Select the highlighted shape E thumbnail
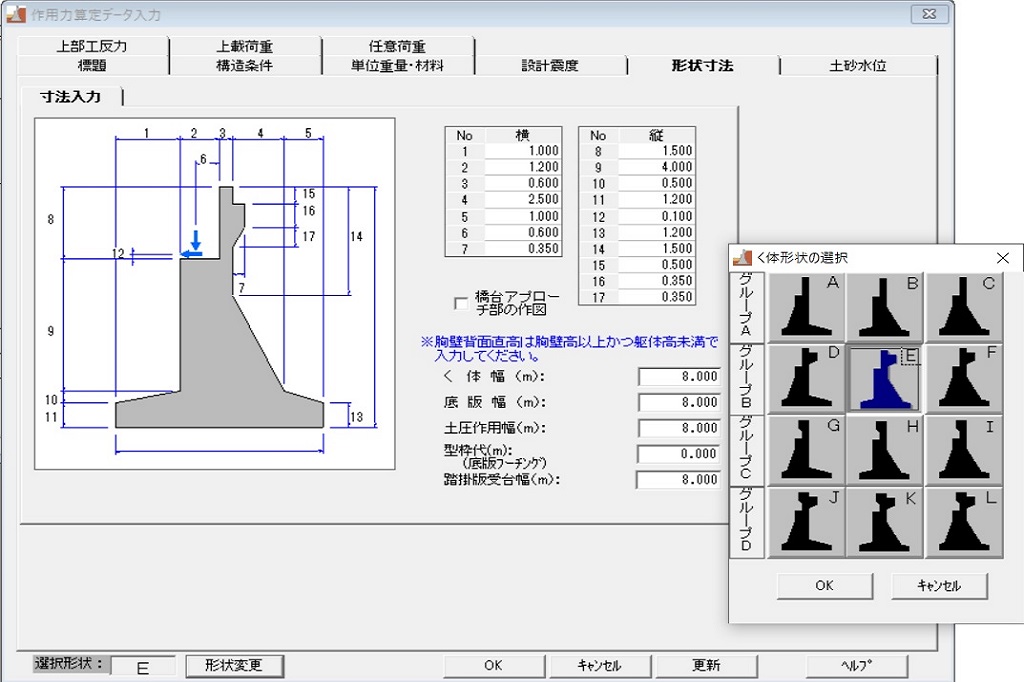Screen dimensions: 1024x682 tap(884, 378)
